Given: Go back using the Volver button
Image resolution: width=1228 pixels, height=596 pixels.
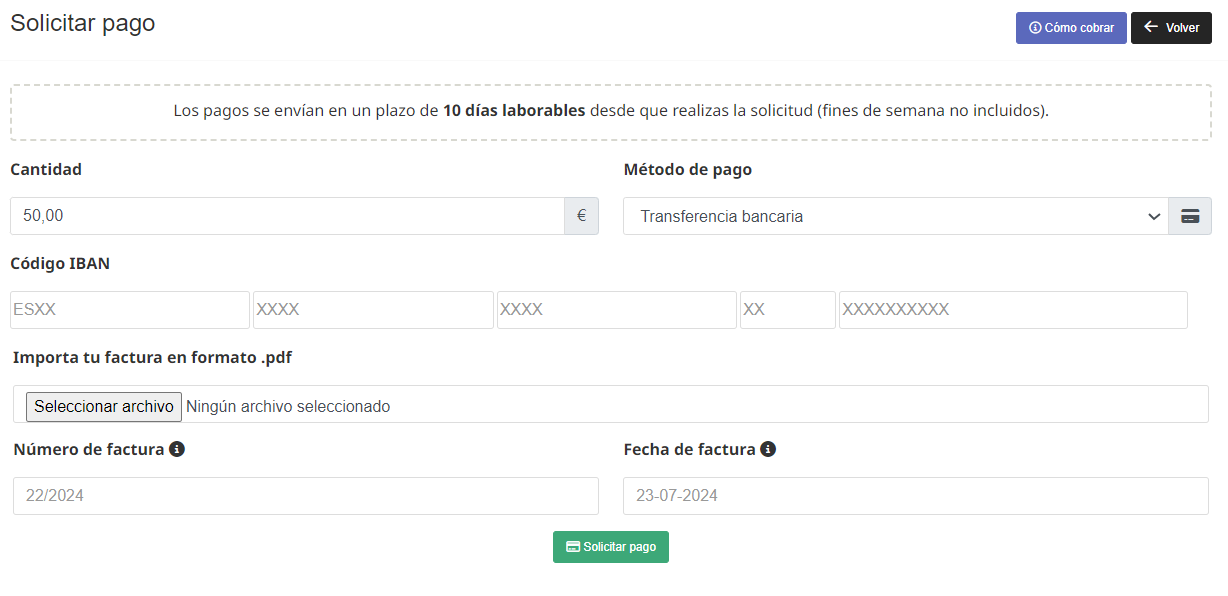Looking at the screenshot, I should point(1171,28).
